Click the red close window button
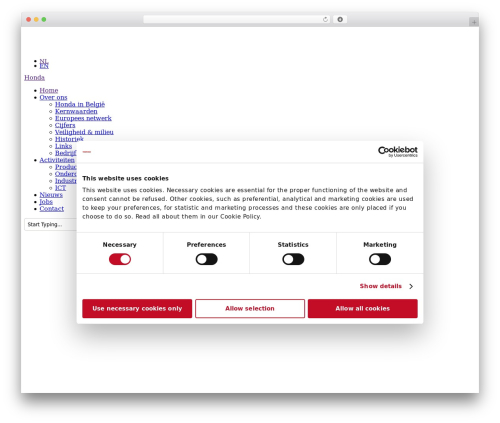 (x=29, y=19)
